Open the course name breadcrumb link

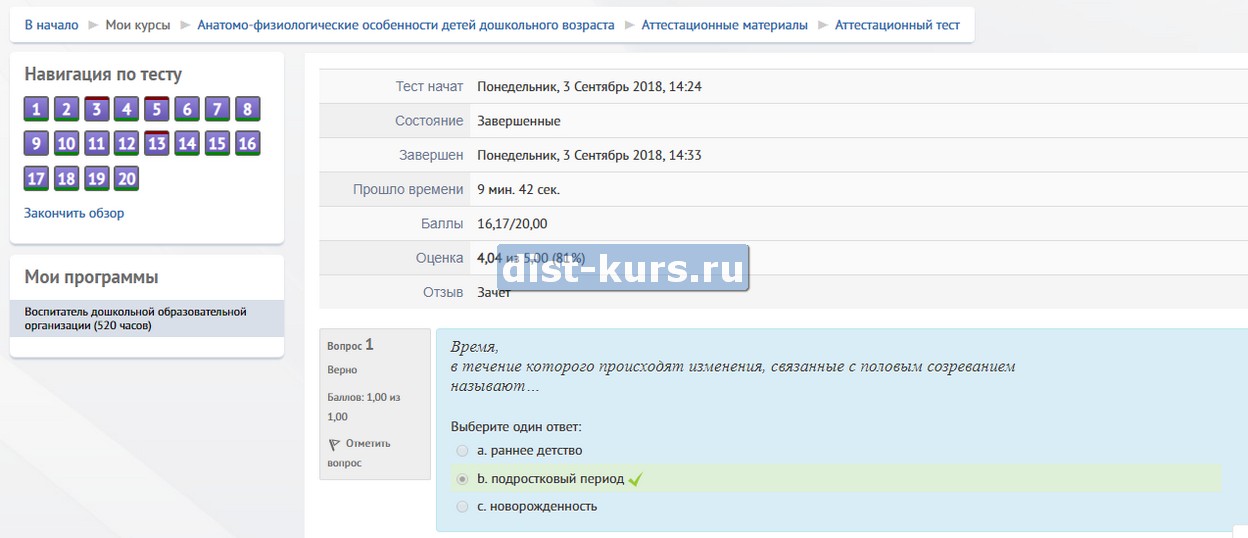tap(405, 25)
